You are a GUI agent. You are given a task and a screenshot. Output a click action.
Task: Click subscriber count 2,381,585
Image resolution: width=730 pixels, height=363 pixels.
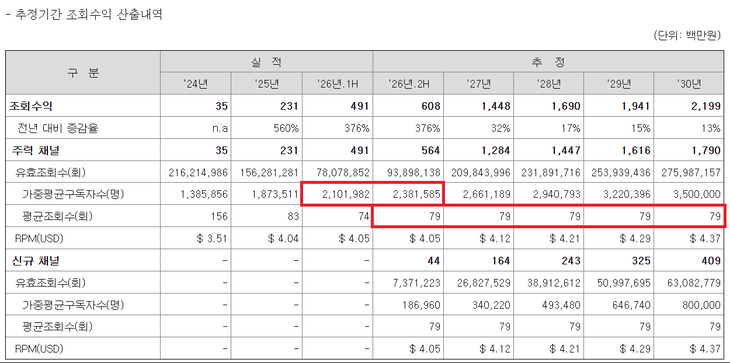click(x=418, y=195)
